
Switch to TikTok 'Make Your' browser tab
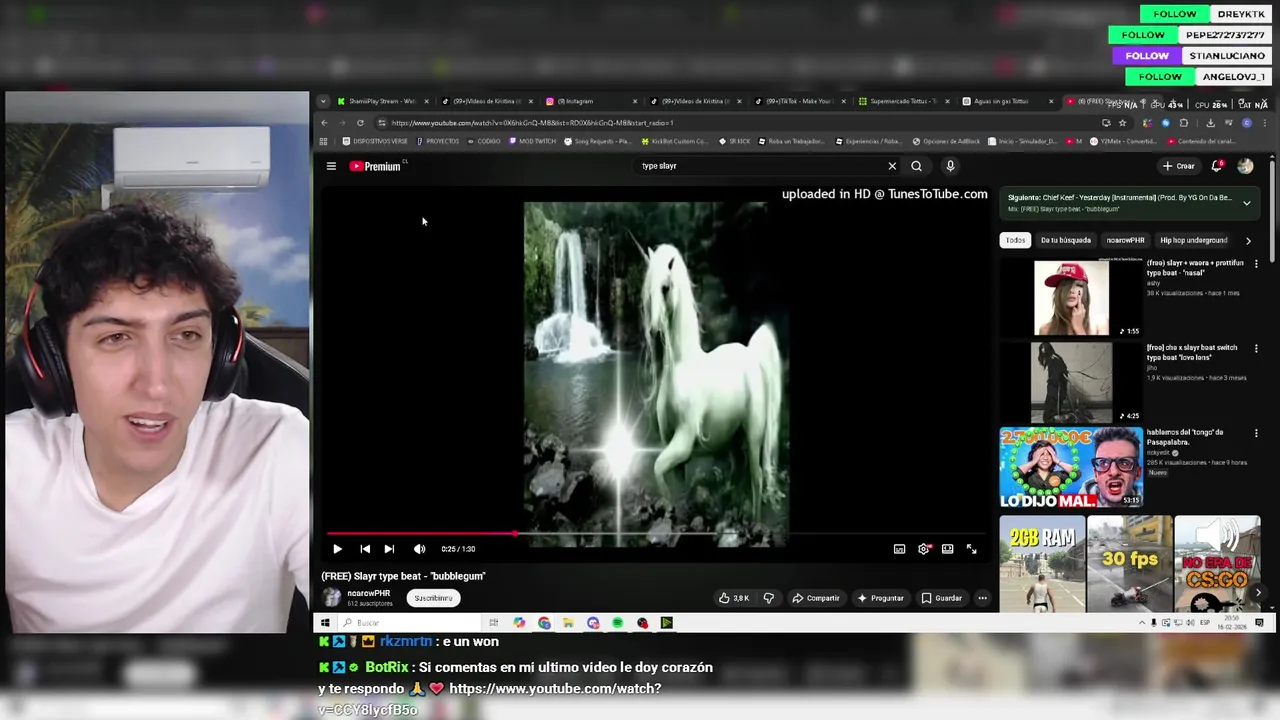798,101
